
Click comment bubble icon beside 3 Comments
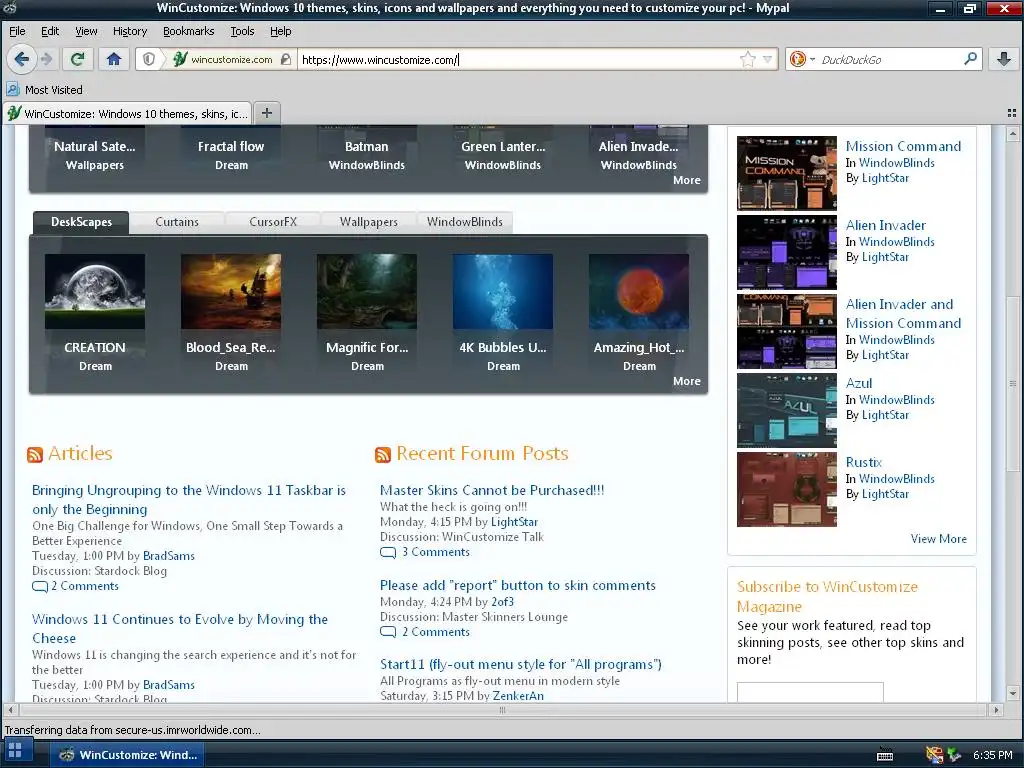coord(388,552)
